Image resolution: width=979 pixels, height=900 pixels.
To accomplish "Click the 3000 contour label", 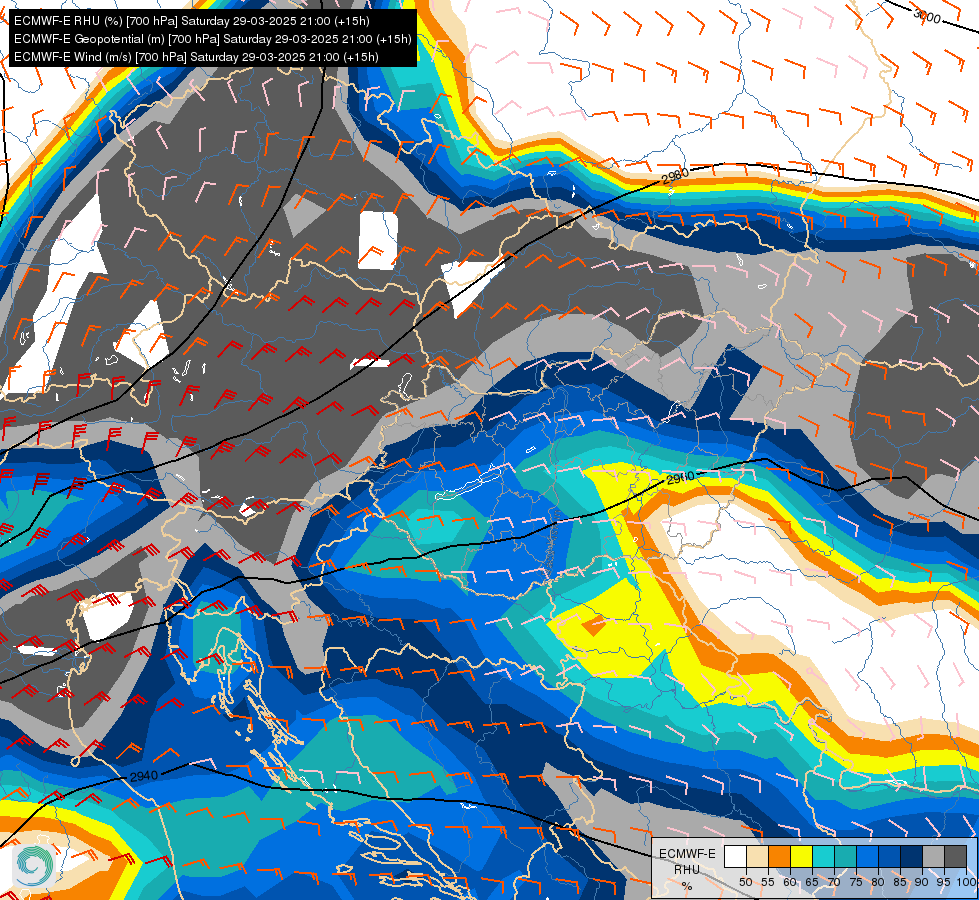I will coord(927,16).
